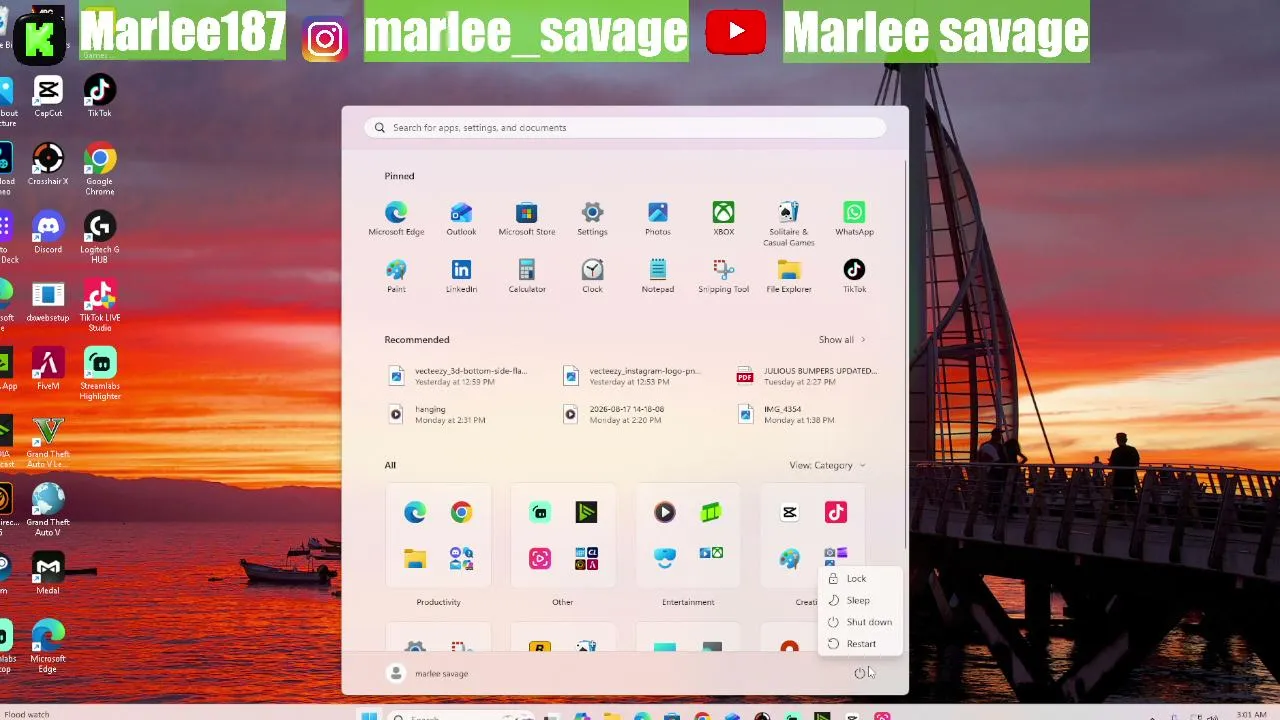
Task: Click Show all recommended items
Action: point(841,340)
